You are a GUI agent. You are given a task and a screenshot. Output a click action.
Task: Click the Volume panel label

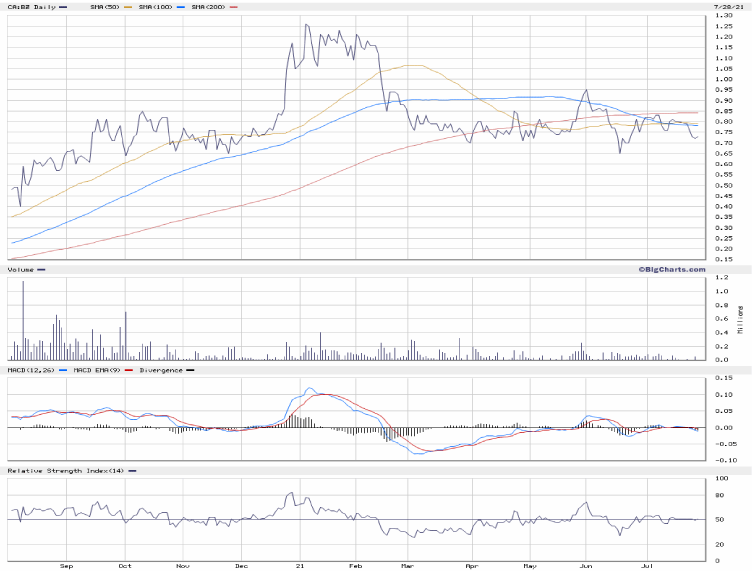pos(21,269)
